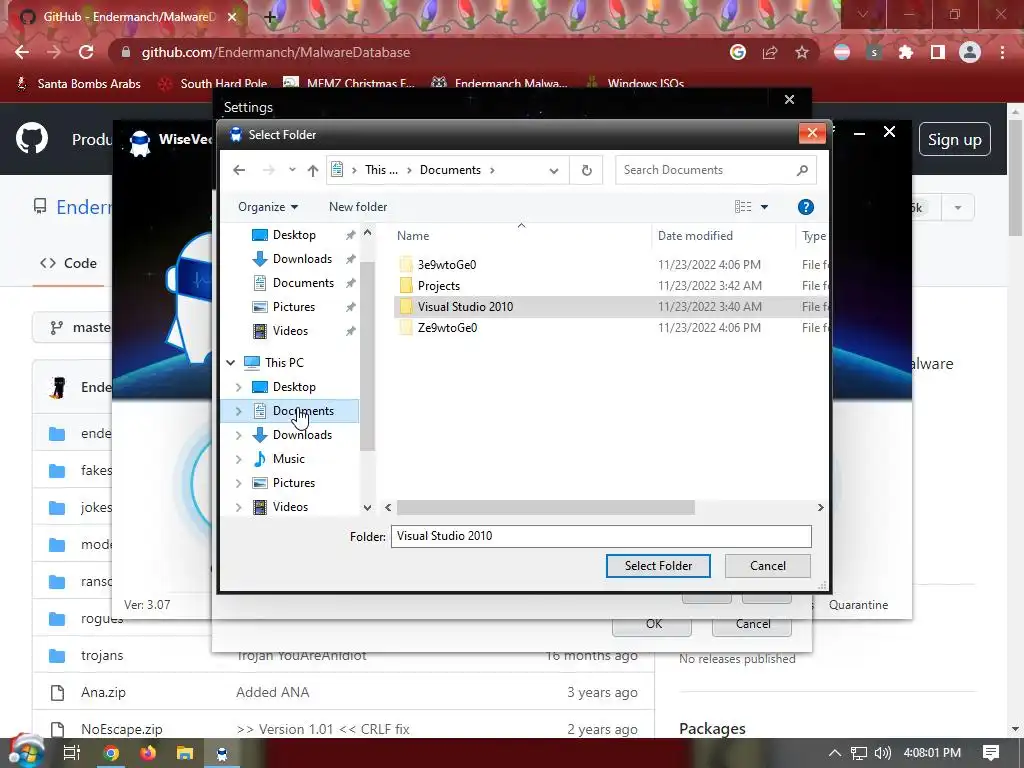Click the Folder name input field

point(601,536)
